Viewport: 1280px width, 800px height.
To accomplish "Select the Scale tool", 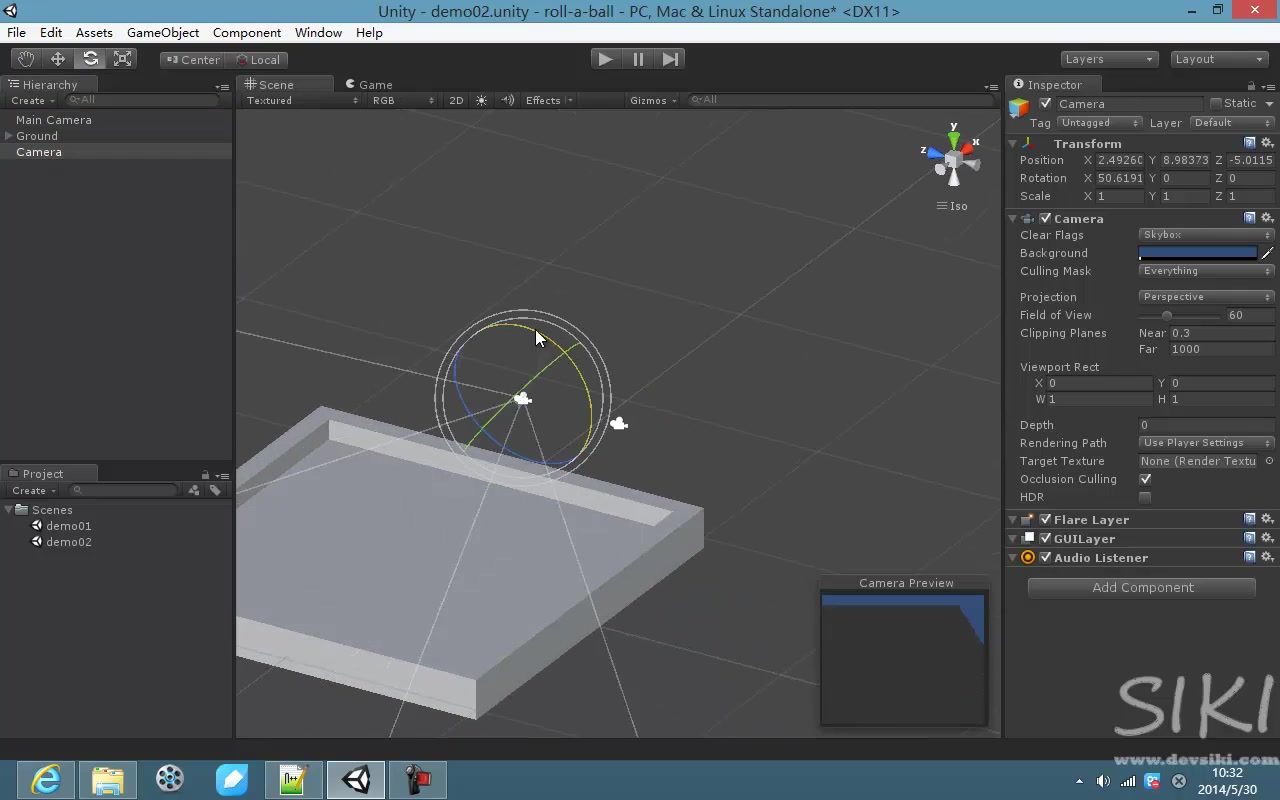I will [122, 59].
